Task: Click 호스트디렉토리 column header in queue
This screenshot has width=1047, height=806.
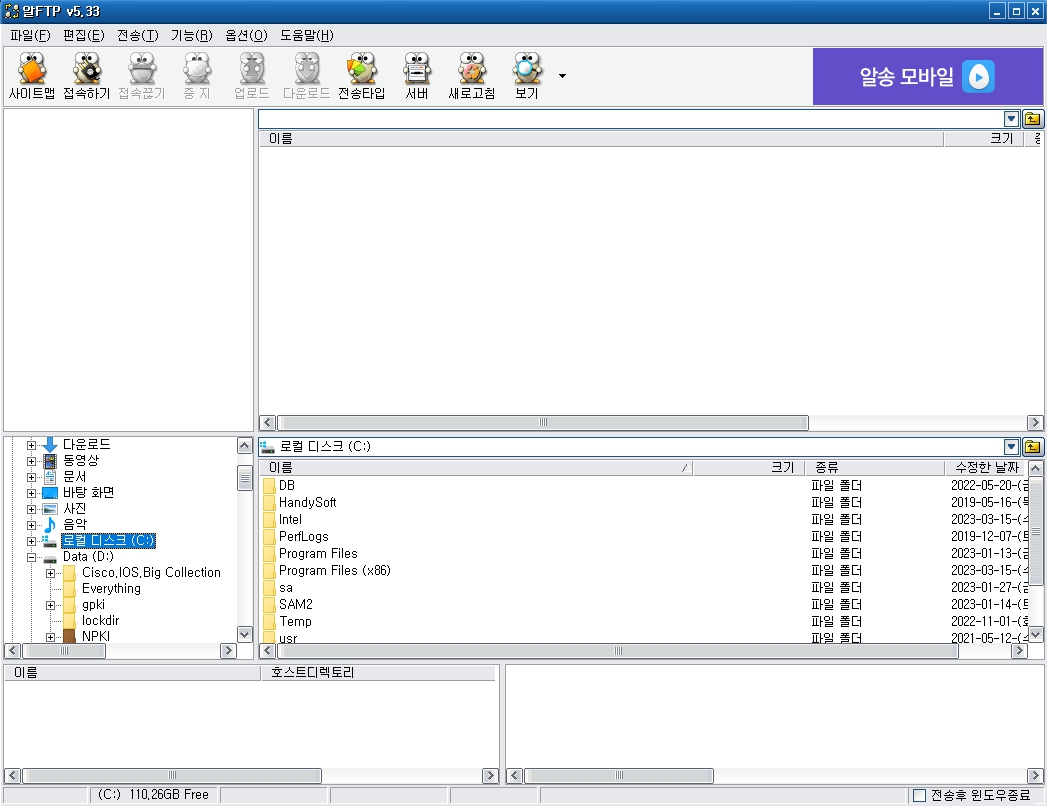Action: click(378, 673)
